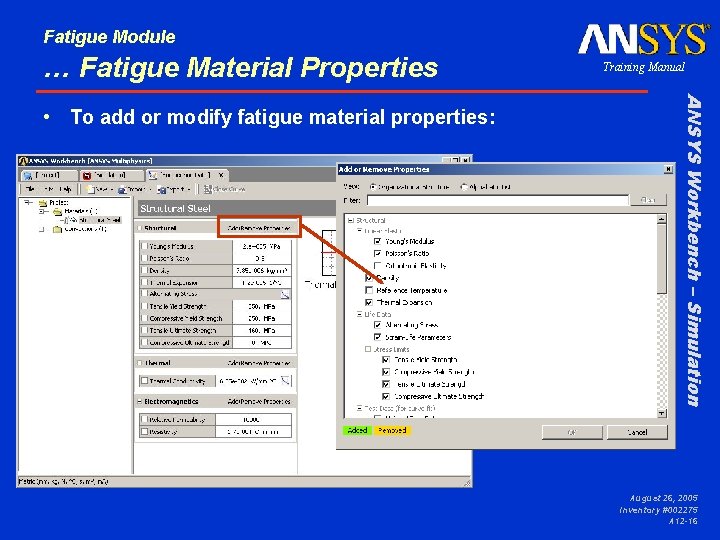
Task: Open the Thermal Conductivity curve icon
Action: coord(285,380)
